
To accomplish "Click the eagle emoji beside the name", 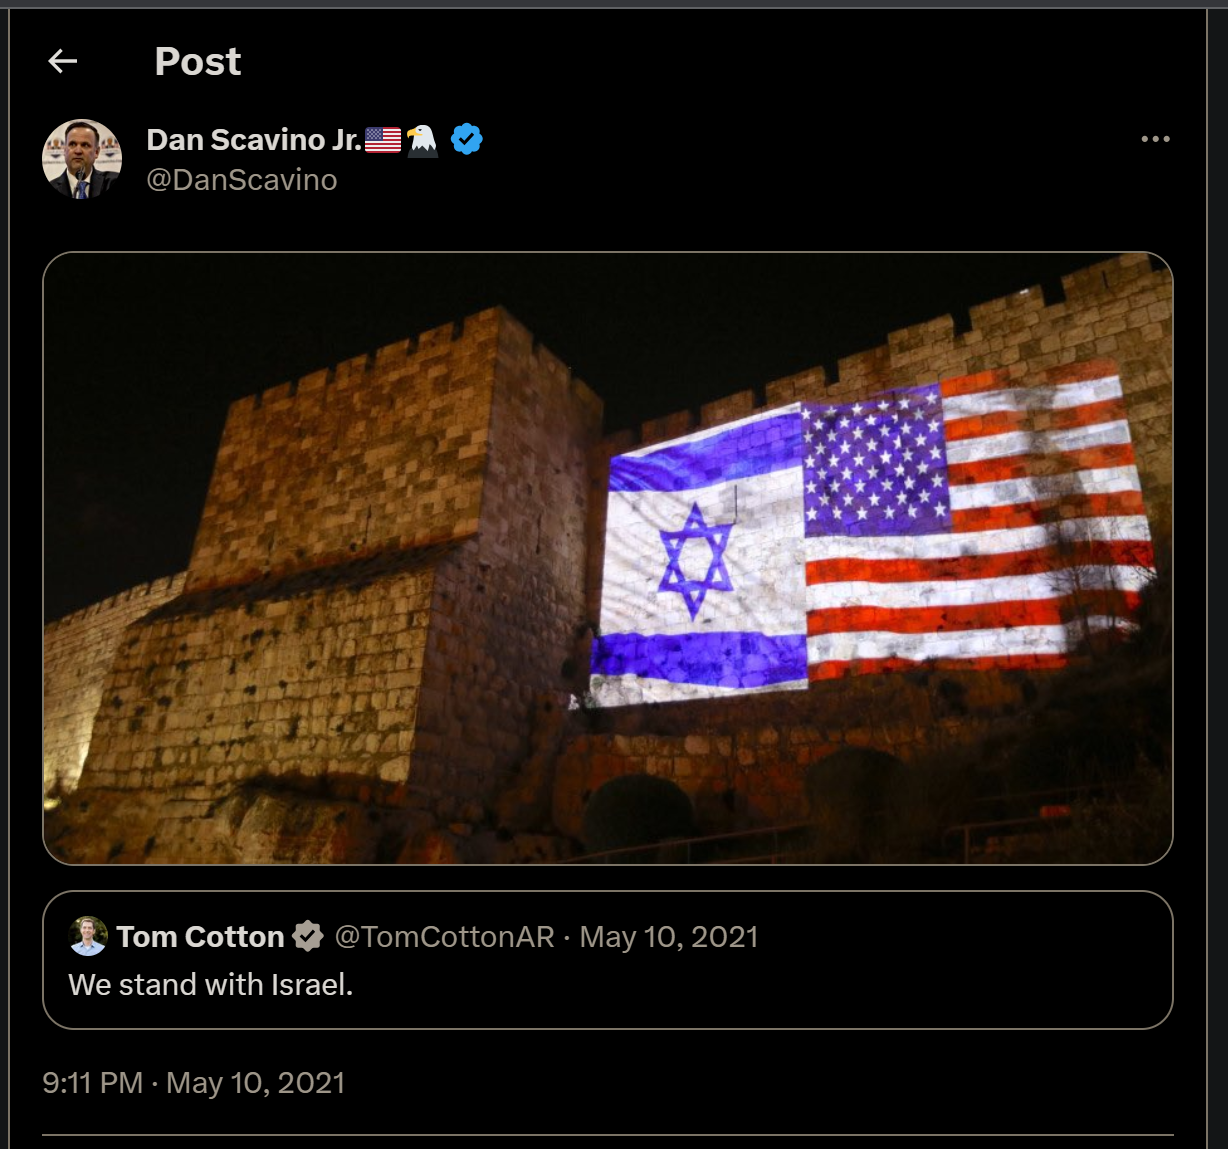I will 423,140.
